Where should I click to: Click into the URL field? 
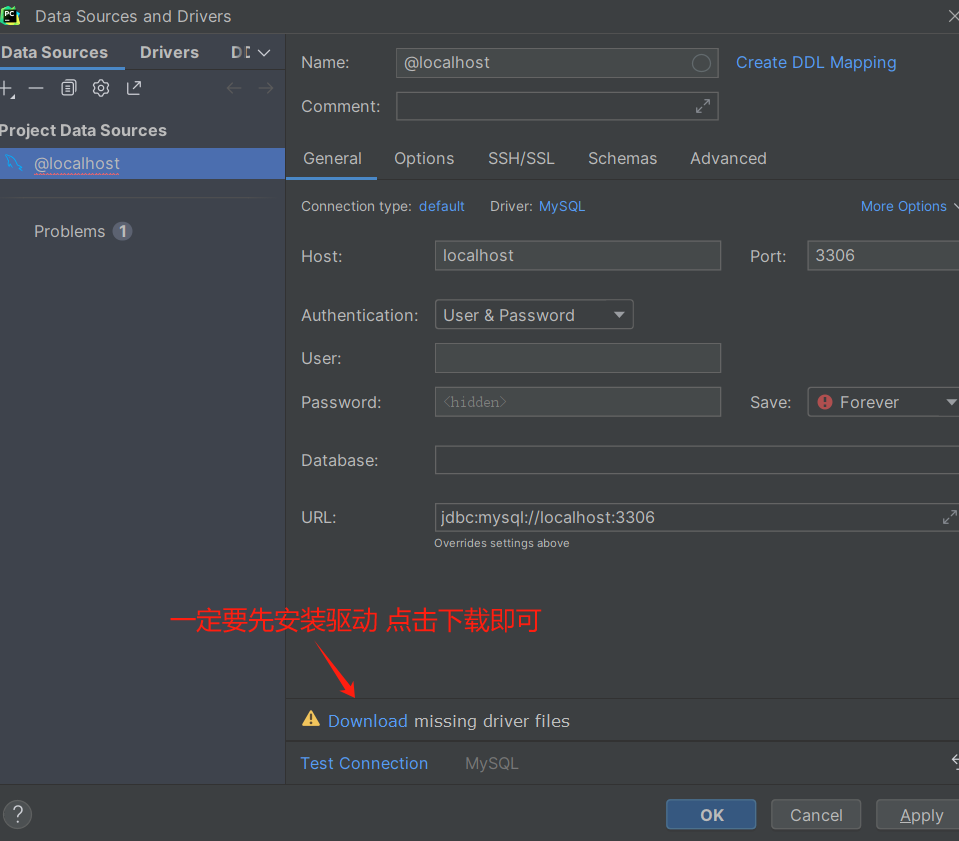[x=697, y=517]
